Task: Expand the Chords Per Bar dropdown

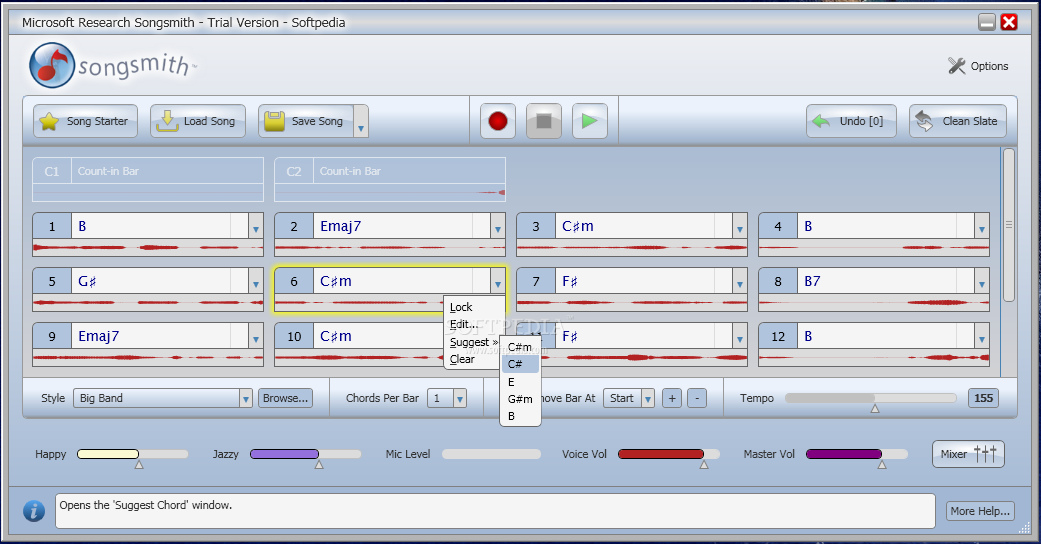Action: pos(459,399)
